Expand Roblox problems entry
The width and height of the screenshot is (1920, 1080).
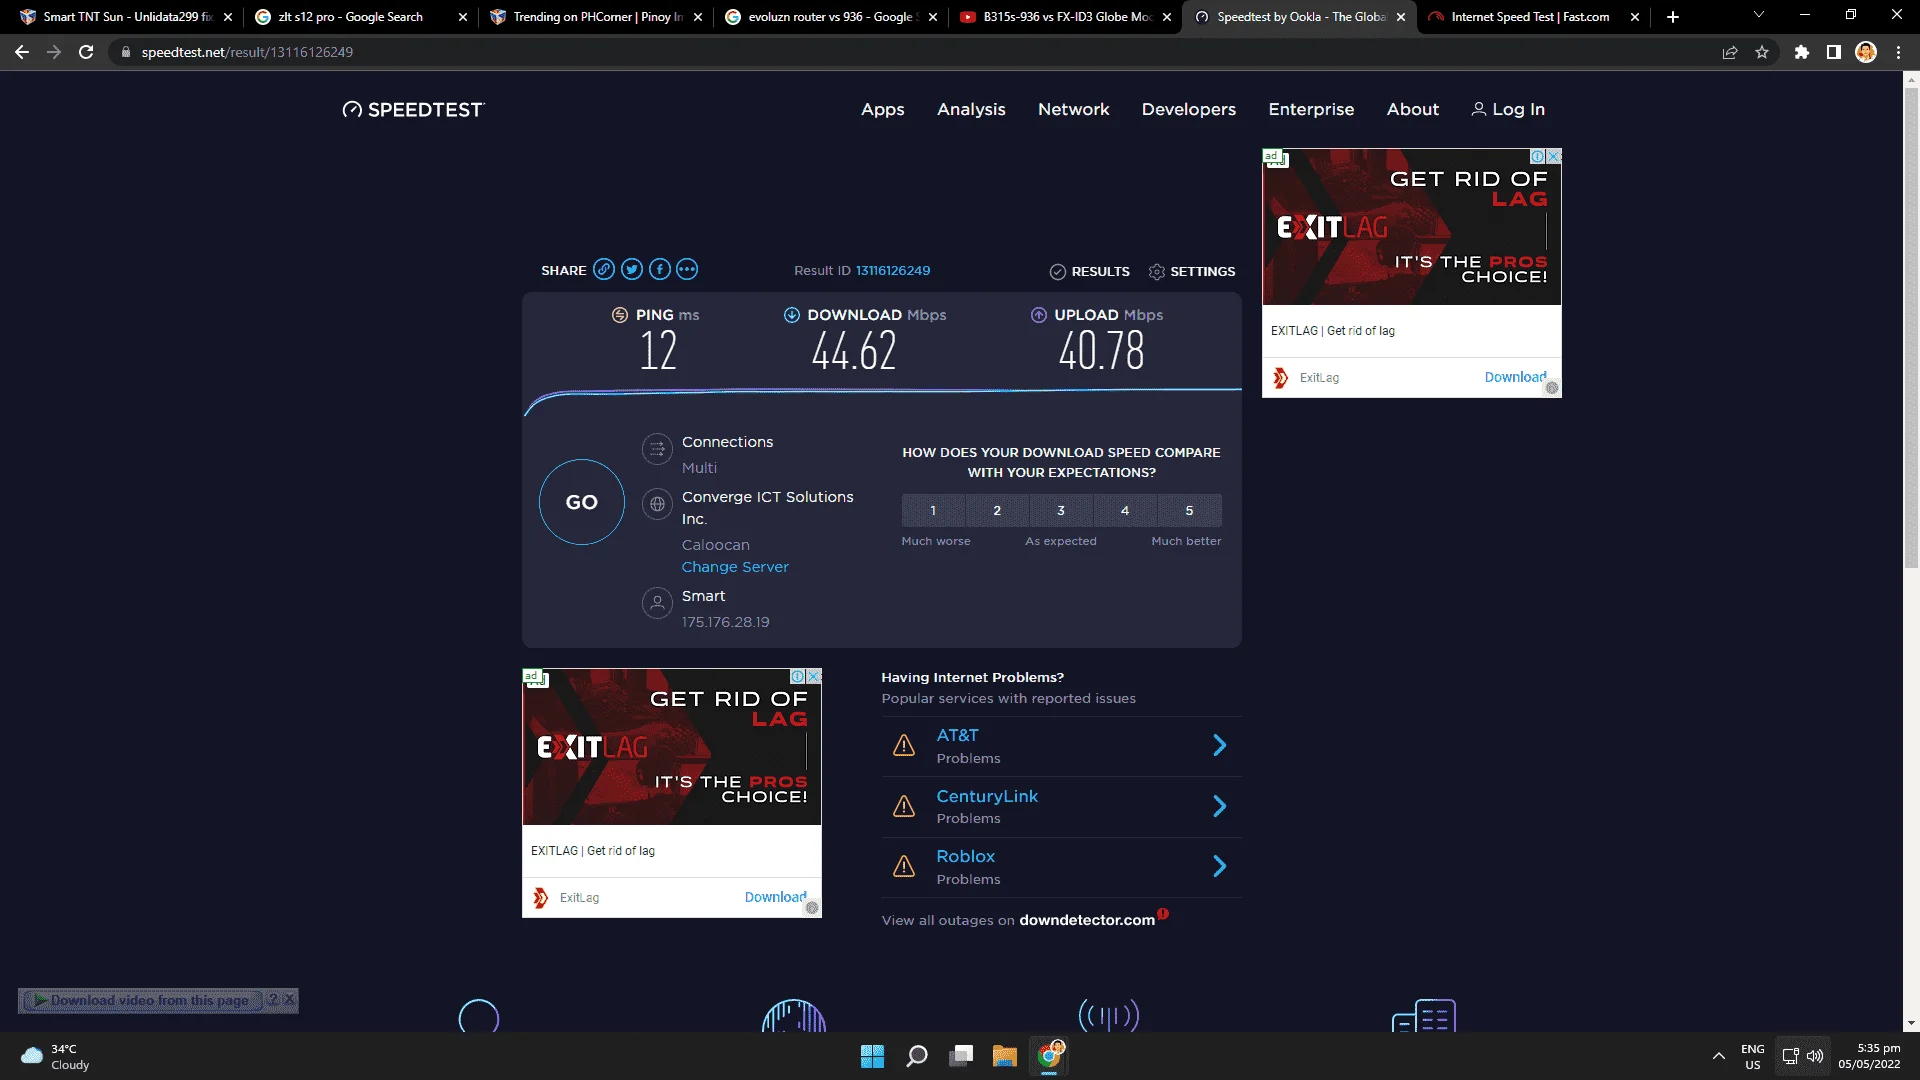click(x=1061, y=867)
